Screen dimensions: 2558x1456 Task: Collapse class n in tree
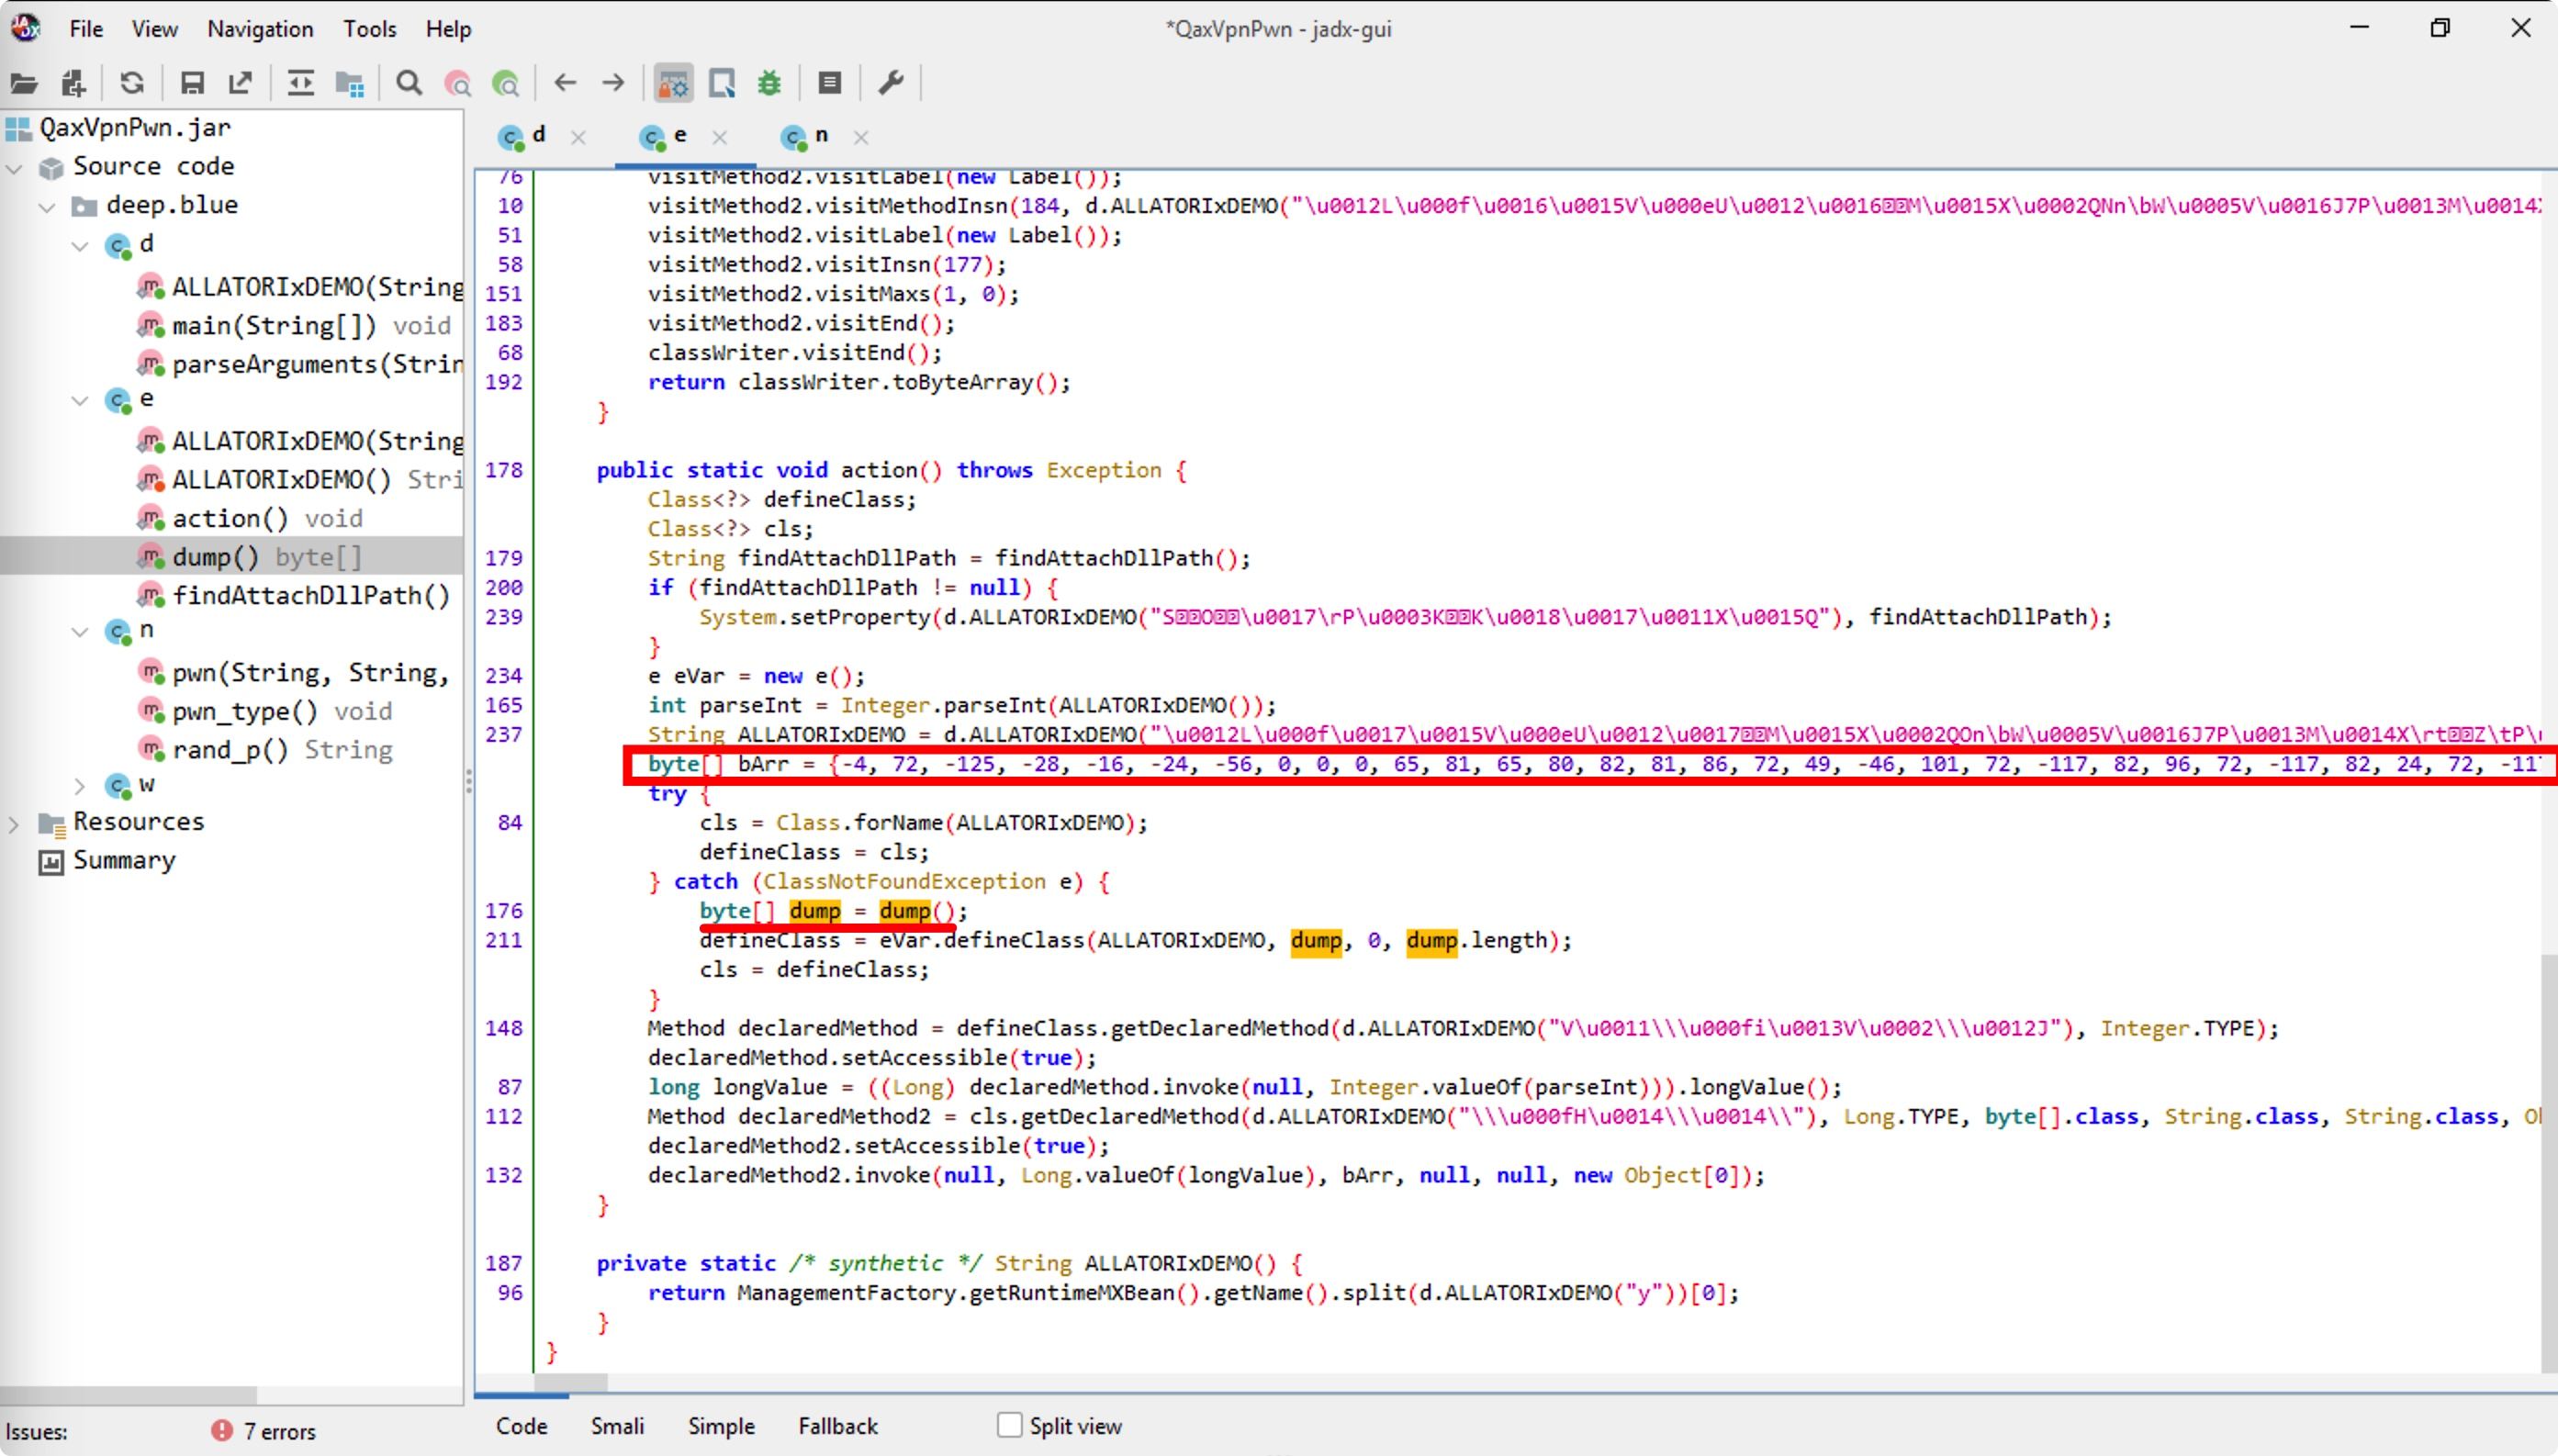80,631
